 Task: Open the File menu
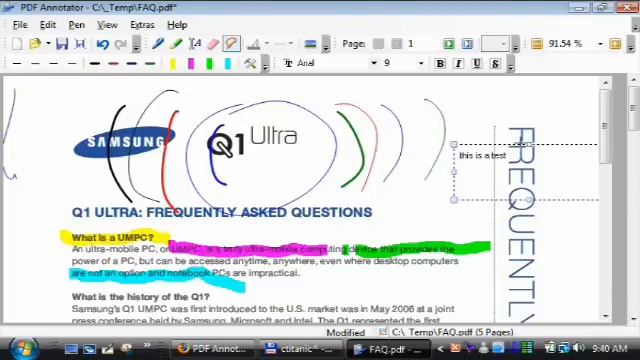(20, 25)
